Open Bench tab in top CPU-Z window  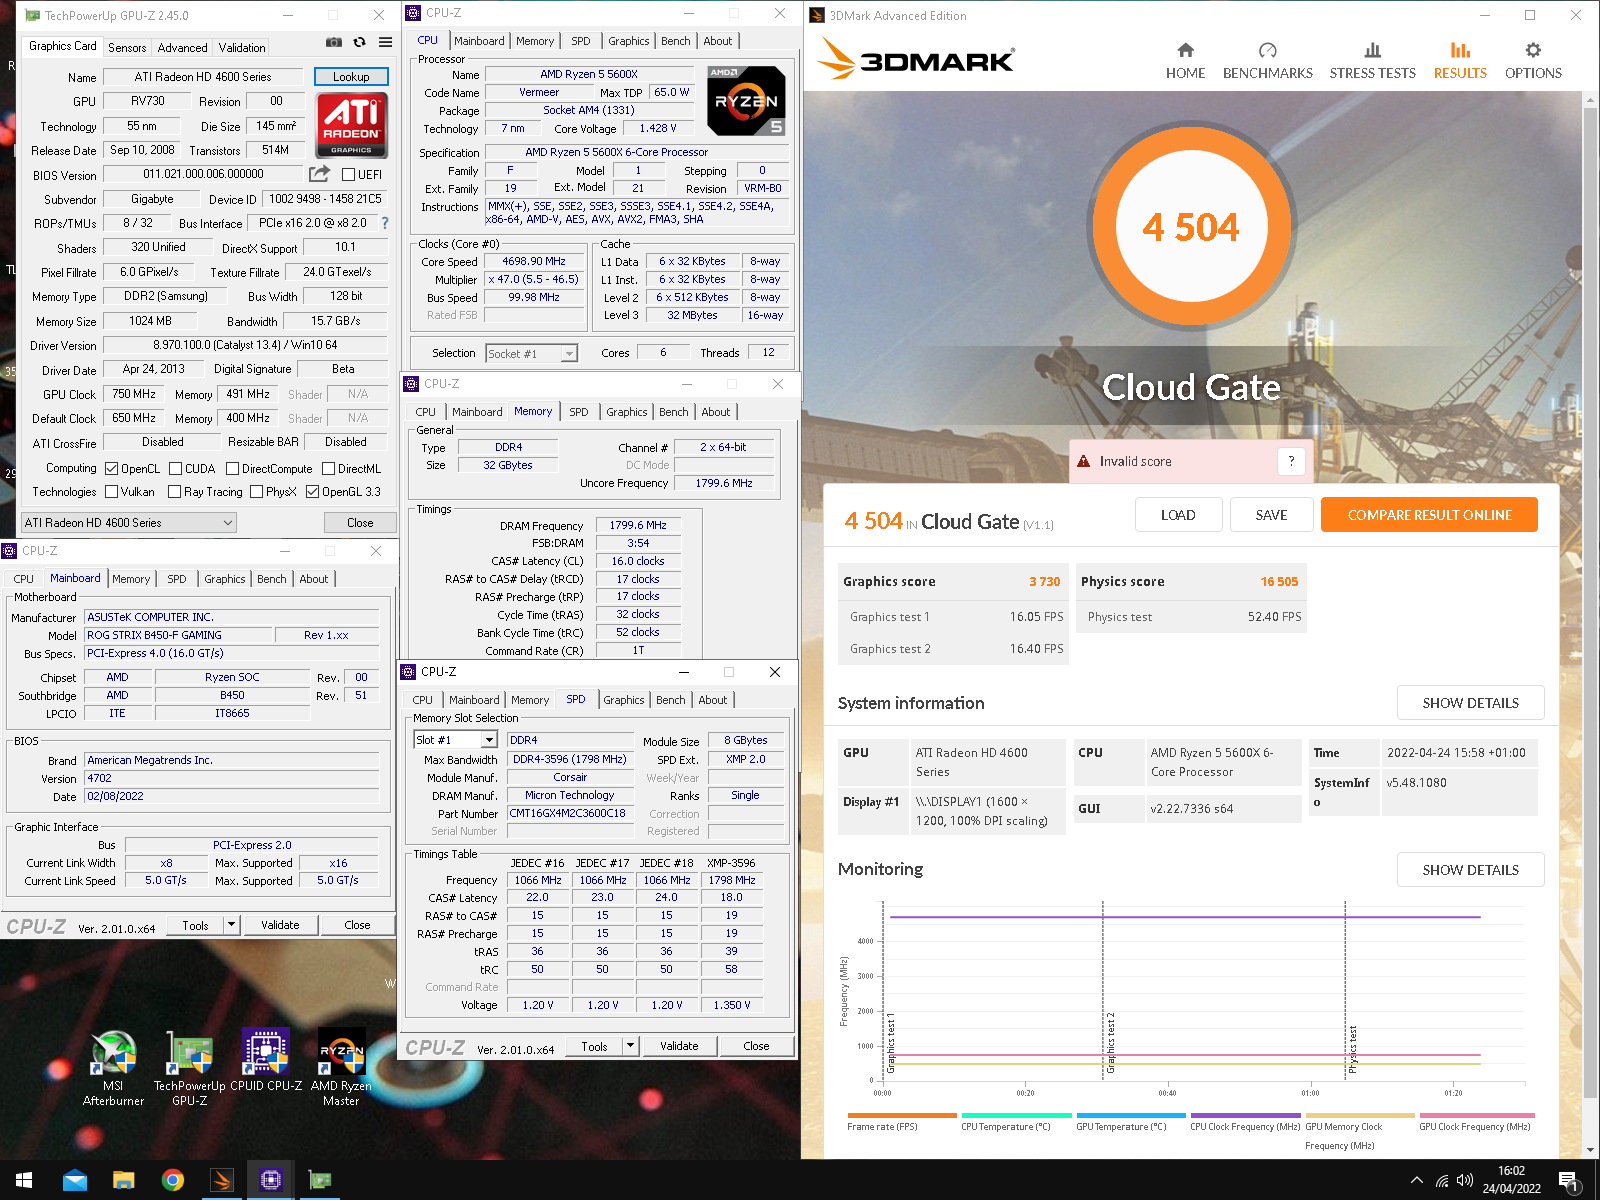pos(676,41)
